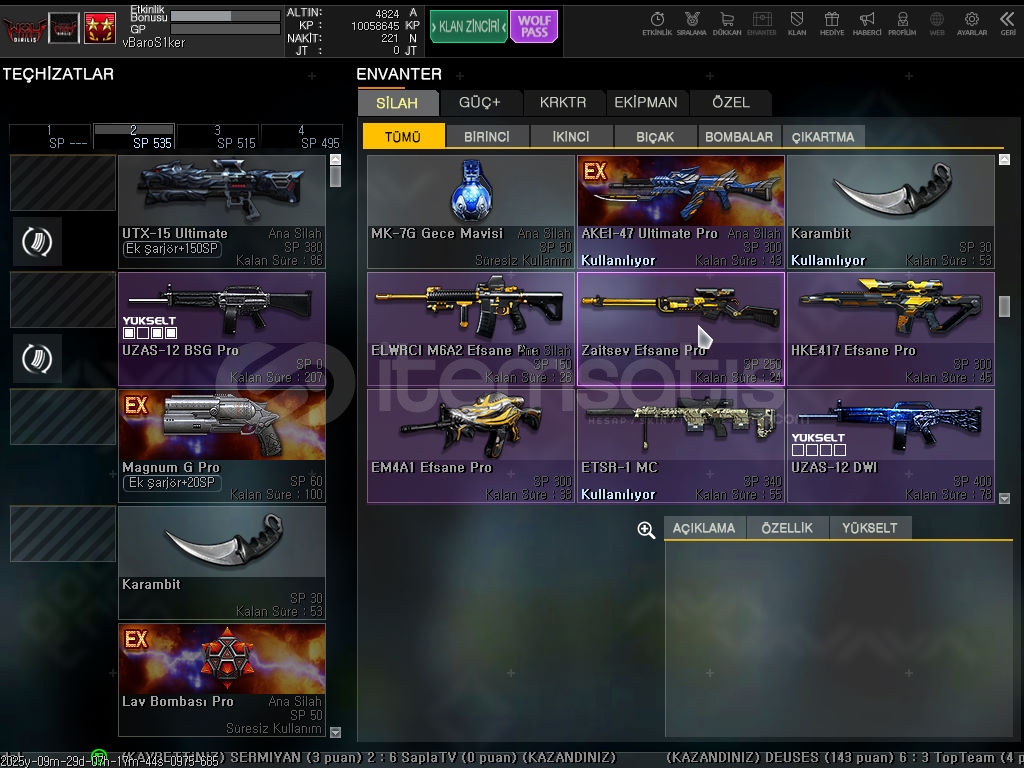Select the BİRİNCİ filter tab
This screenshot has height=768, width=1024.
(487, 136)
